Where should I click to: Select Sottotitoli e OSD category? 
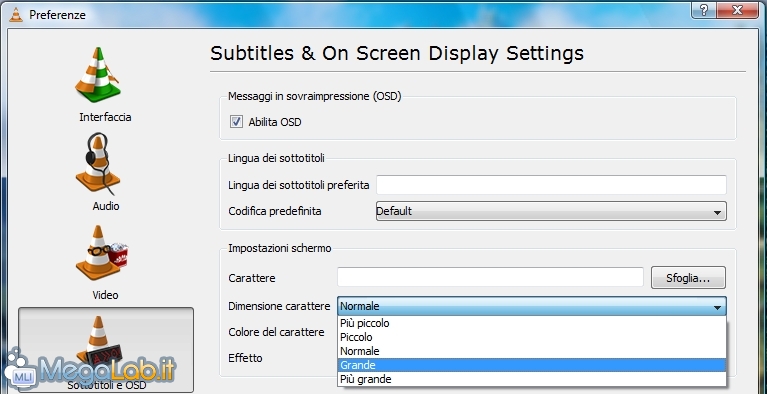click(106, 349)
